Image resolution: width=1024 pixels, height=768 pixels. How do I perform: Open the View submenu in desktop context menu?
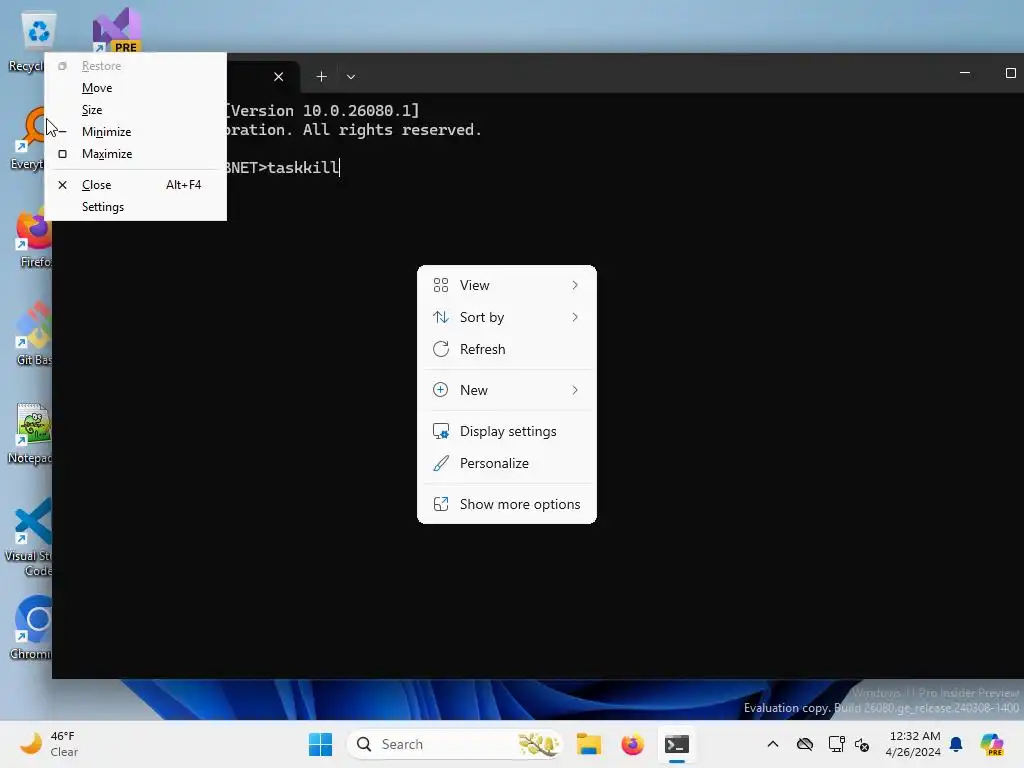tap(506, 285)
